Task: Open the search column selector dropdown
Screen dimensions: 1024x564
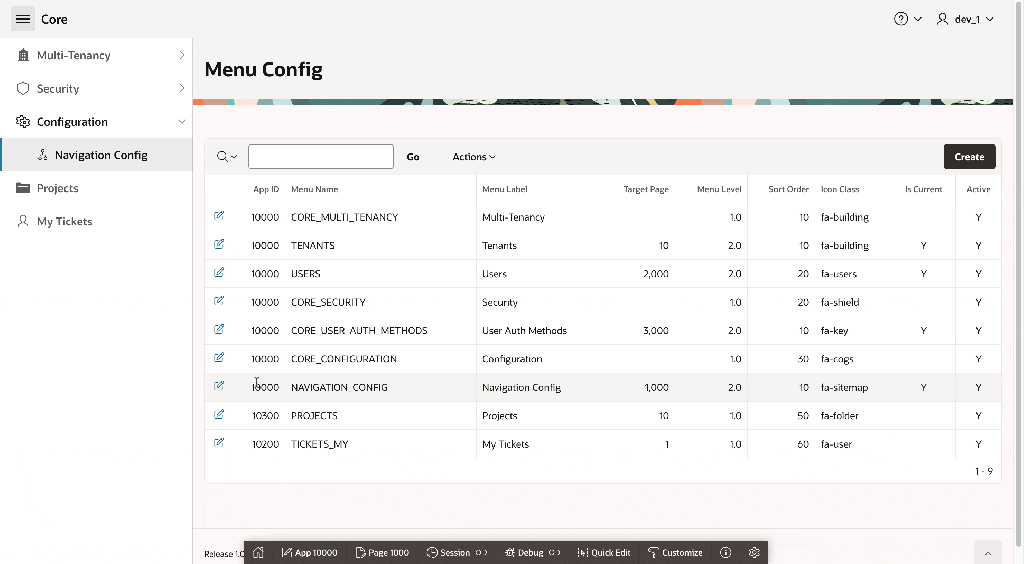Action: pyautogui.click(x=227, y=157)
